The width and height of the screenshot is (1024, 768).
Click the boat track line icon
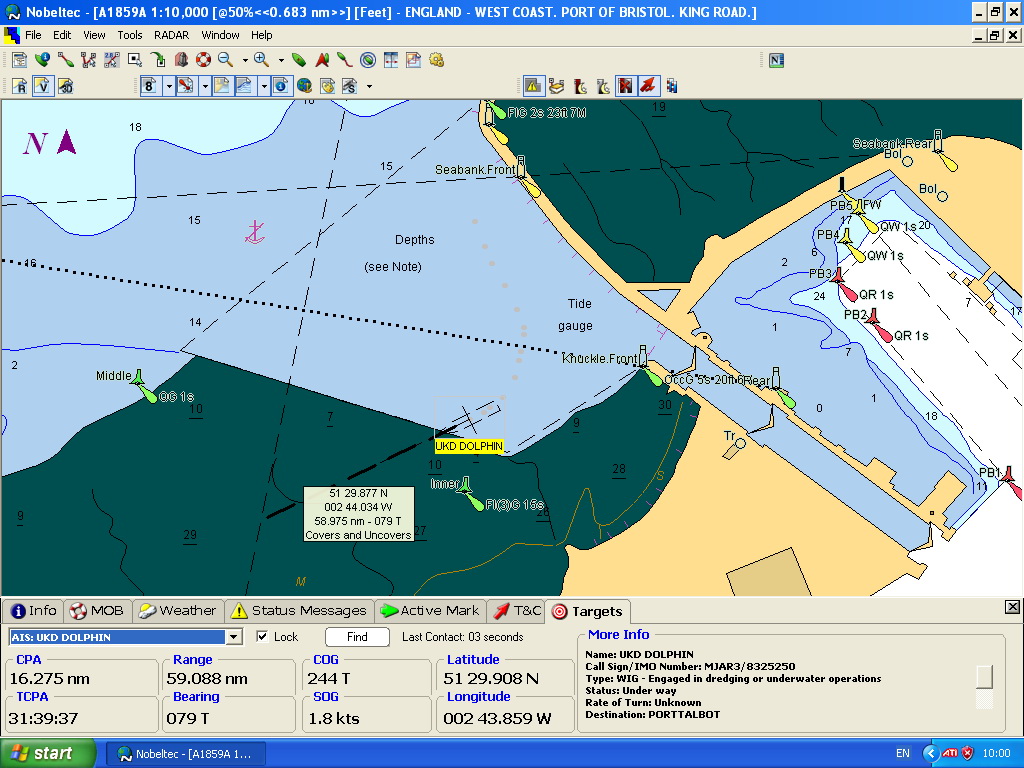tap(345, 60)
